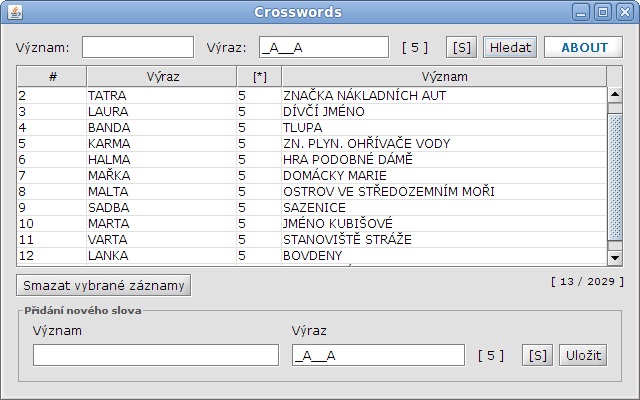Click the bottom [S] button beside Uložit
Screen dimensions: 640x400
[x=537, y=355]
